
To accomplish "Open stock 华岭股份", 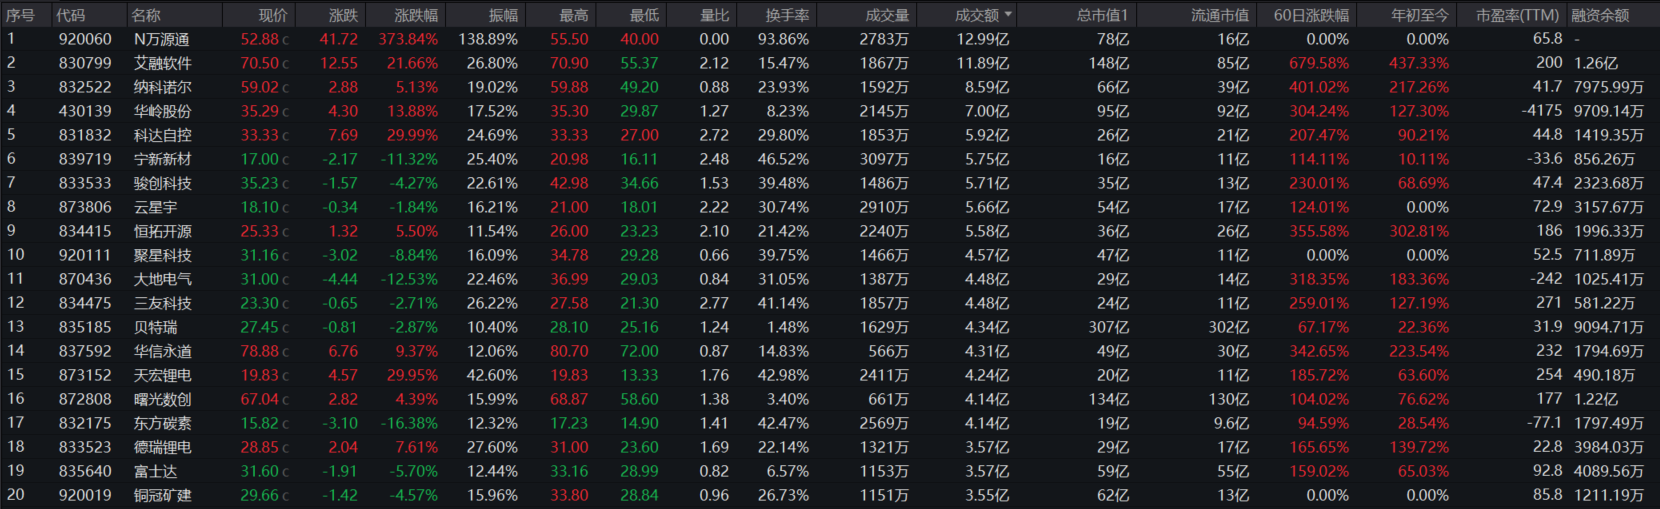I will (163, 111).
